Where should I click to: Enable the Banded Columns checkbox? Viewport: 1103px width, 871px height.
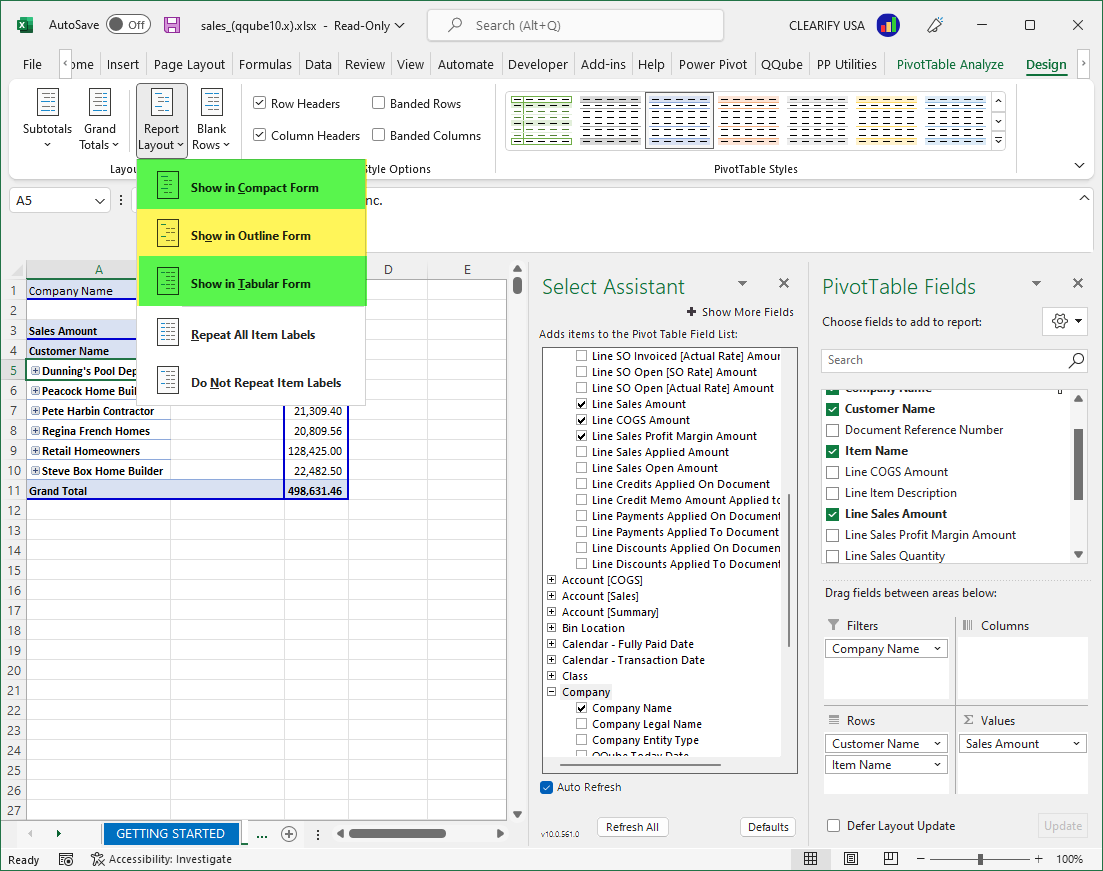378,134
